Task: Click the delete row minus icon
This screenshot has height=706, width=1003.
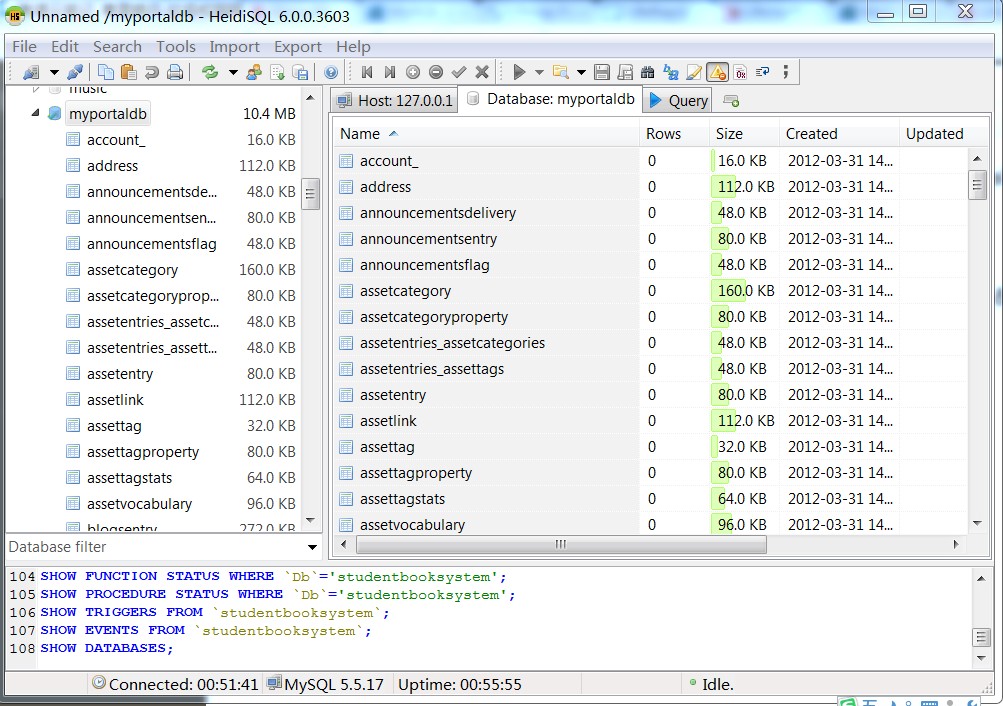Action: click(436, 72)
